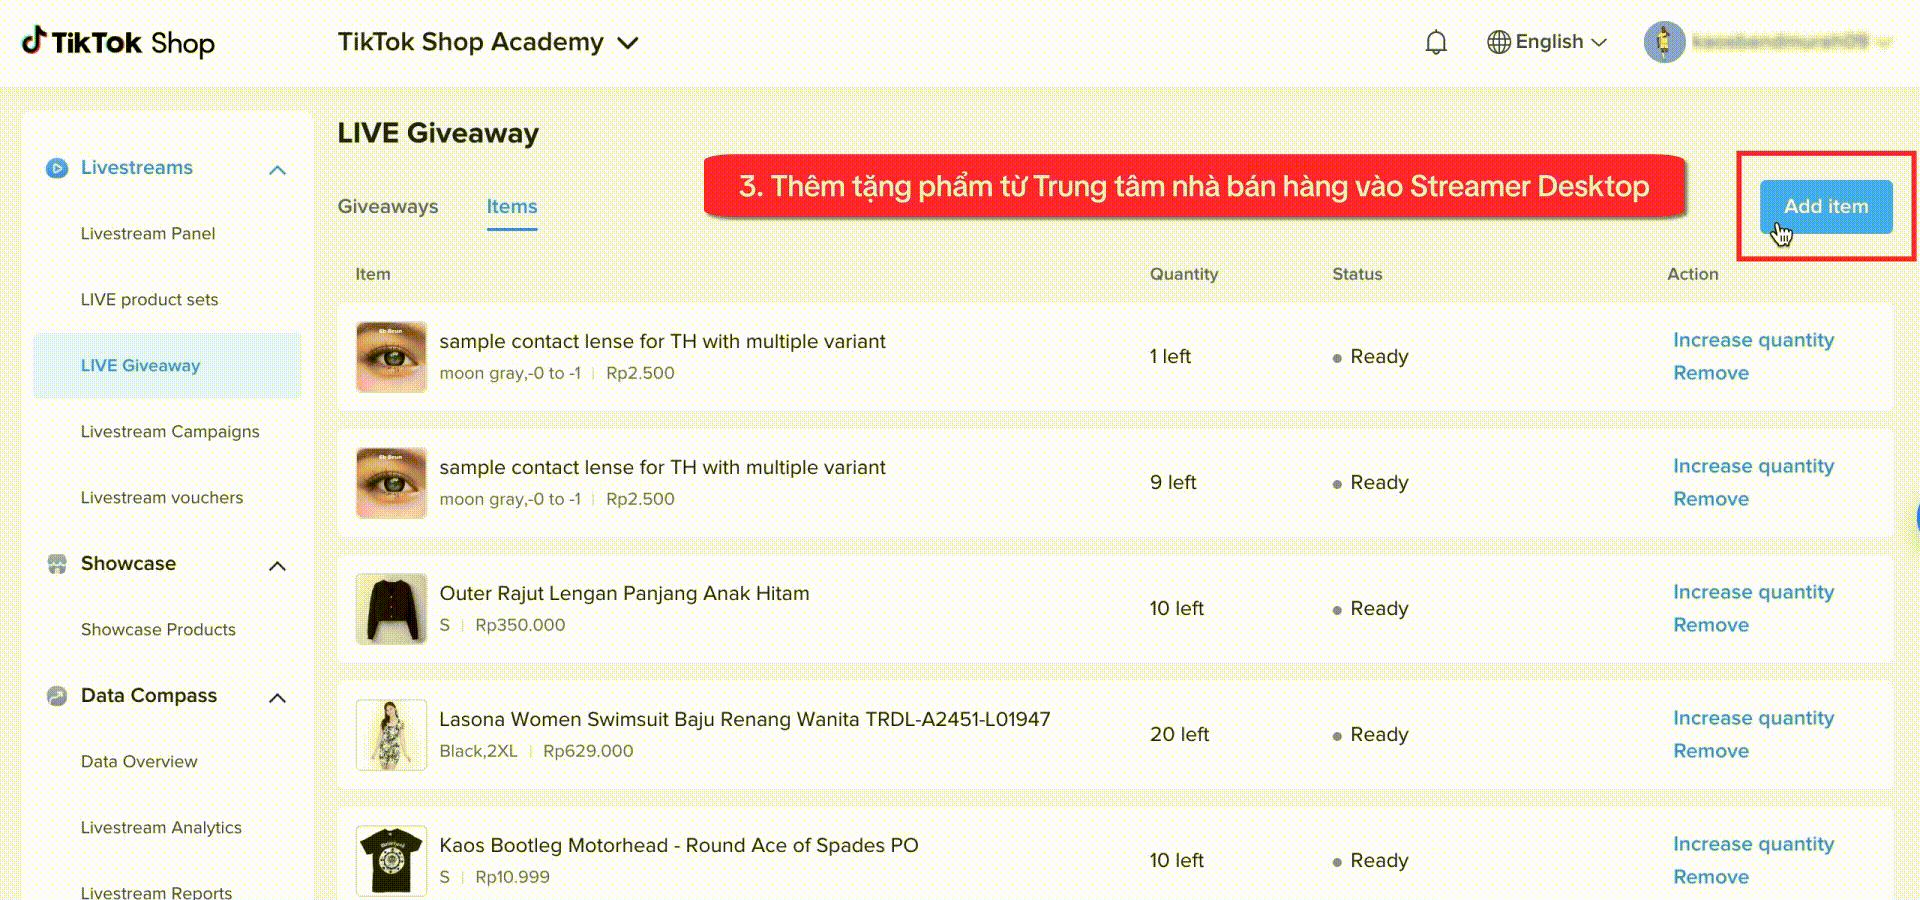Click the Showcase store icon in sidebar
This screenshot has height=900, width=1920.
(x=57, y=564)
